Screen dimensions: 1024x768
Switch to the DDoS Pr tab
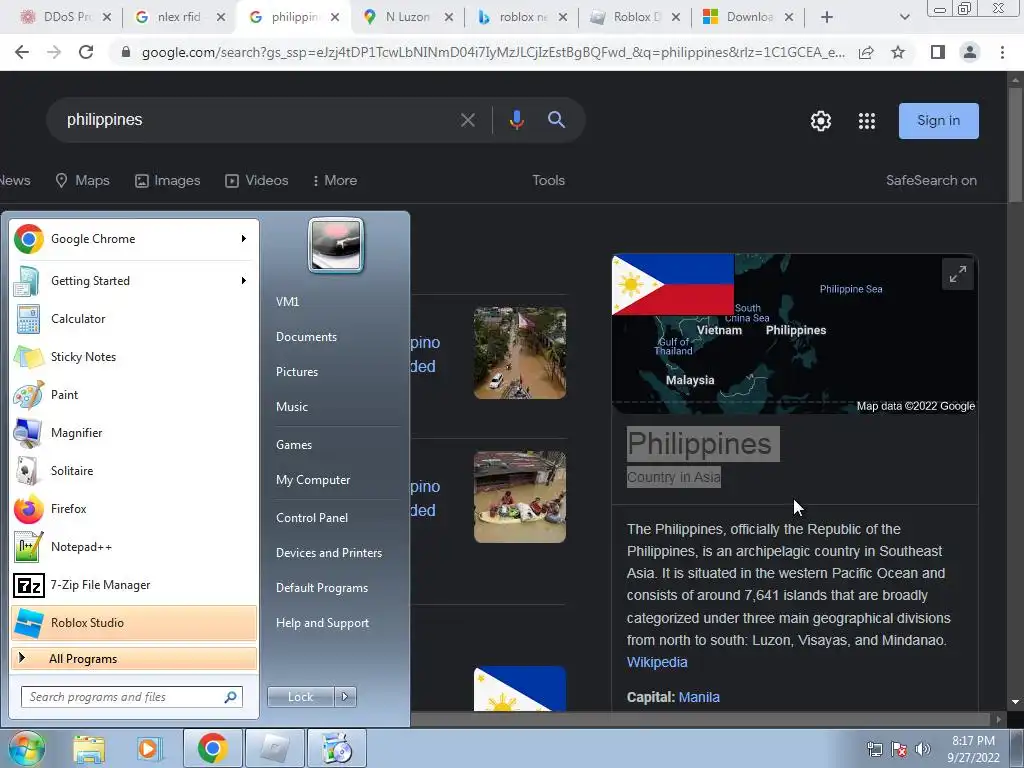click(x=65, y=17)
